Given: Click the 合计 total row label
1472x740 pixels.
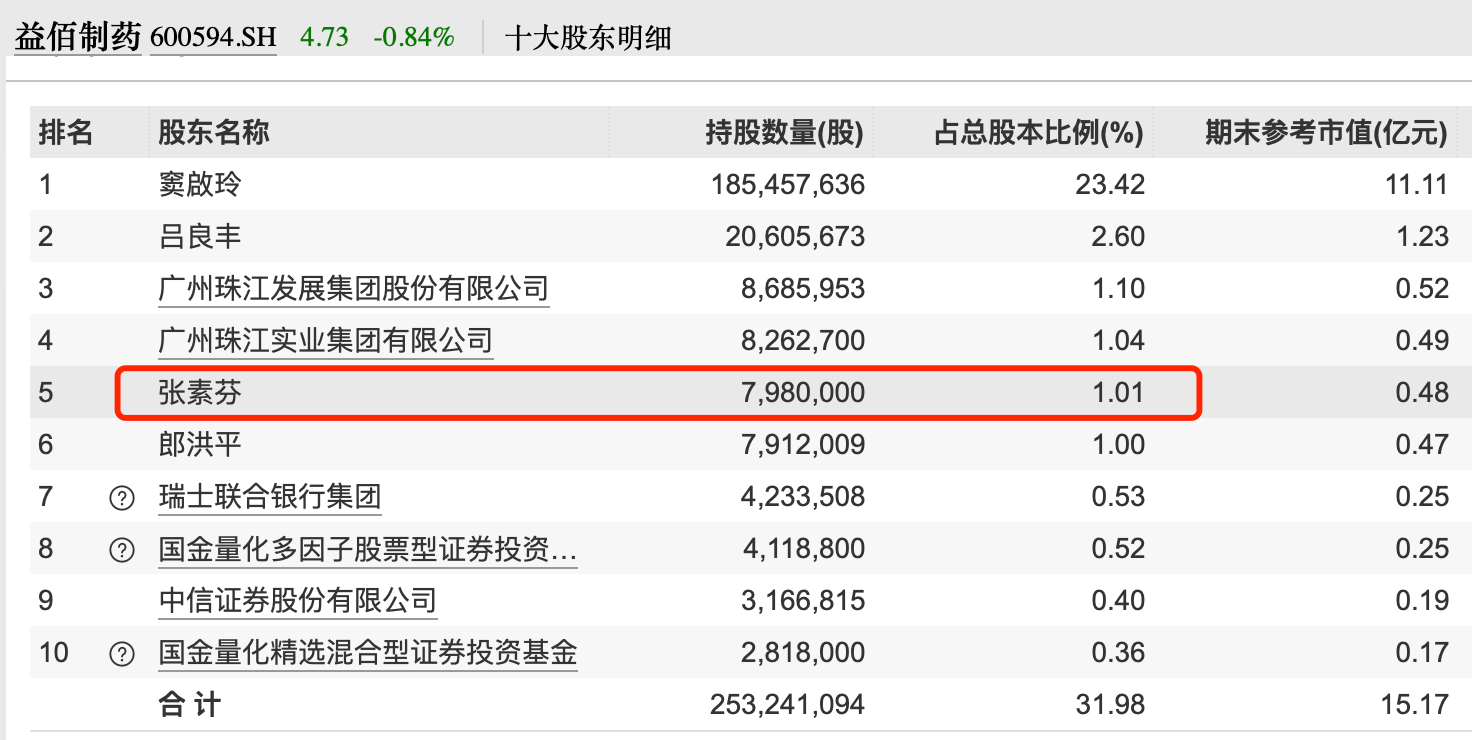Looking at the screenshot, I should (190, 705).
